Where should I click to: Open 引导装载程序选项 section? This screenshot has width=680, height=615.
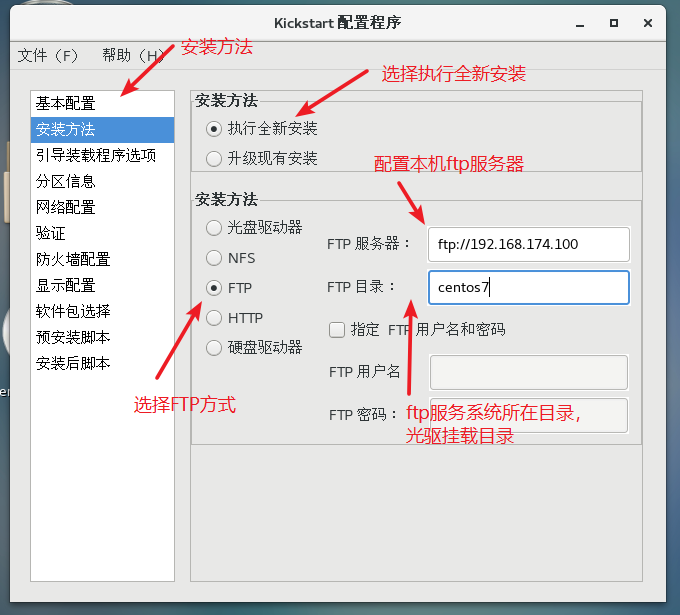(x=102, y=155)
